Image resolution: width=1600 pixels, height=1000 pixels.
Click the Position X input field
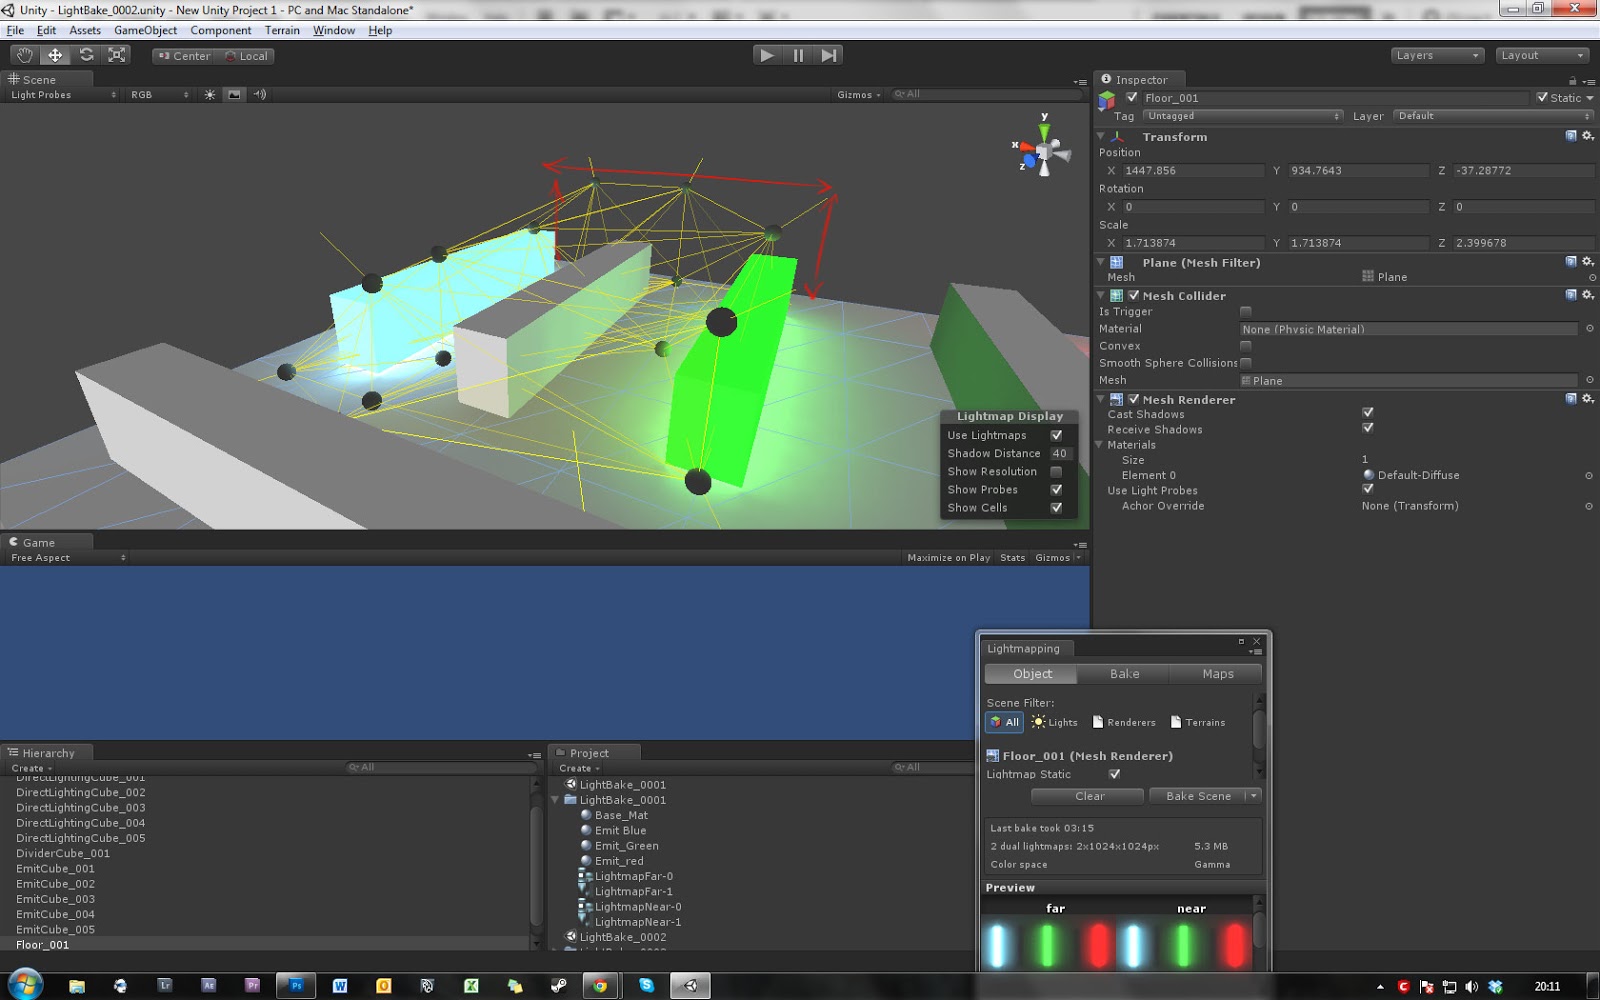point(1193,171)
